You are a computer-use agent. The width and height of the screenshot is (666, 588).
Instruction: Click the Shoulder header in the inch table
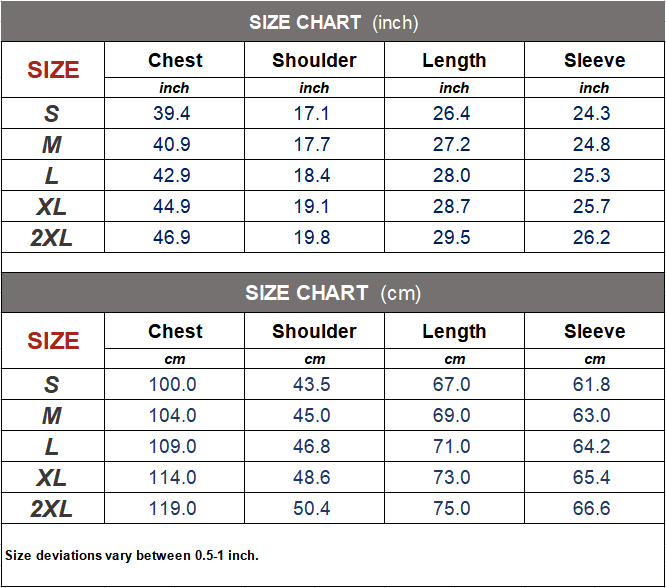click(314, 61)
